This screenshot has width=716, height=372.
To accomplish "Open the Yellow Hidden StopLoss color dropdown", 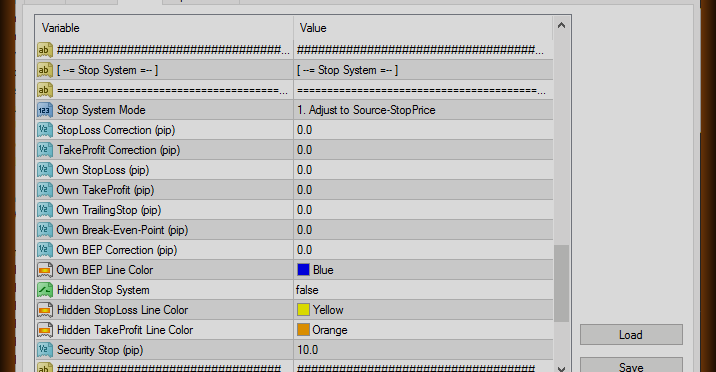I will coord(423,310).
